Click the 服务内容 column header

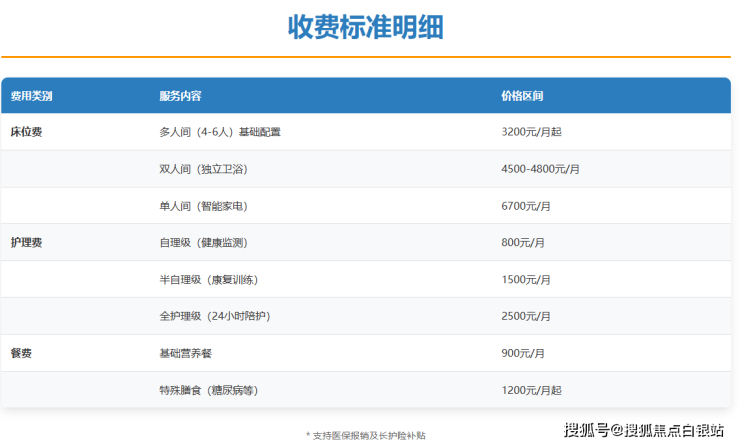(x=180, y=96)
